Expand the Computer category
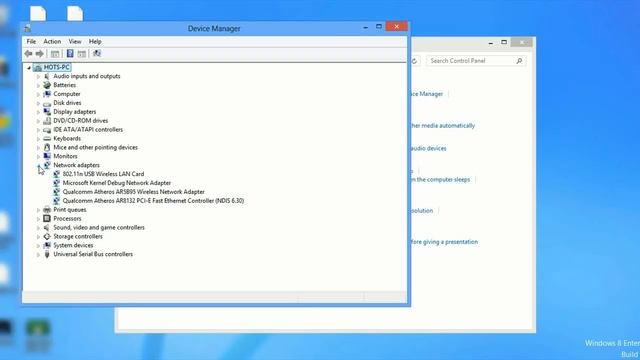The height and width of the screenshot is (360, 640). click(x=38, y=94)
